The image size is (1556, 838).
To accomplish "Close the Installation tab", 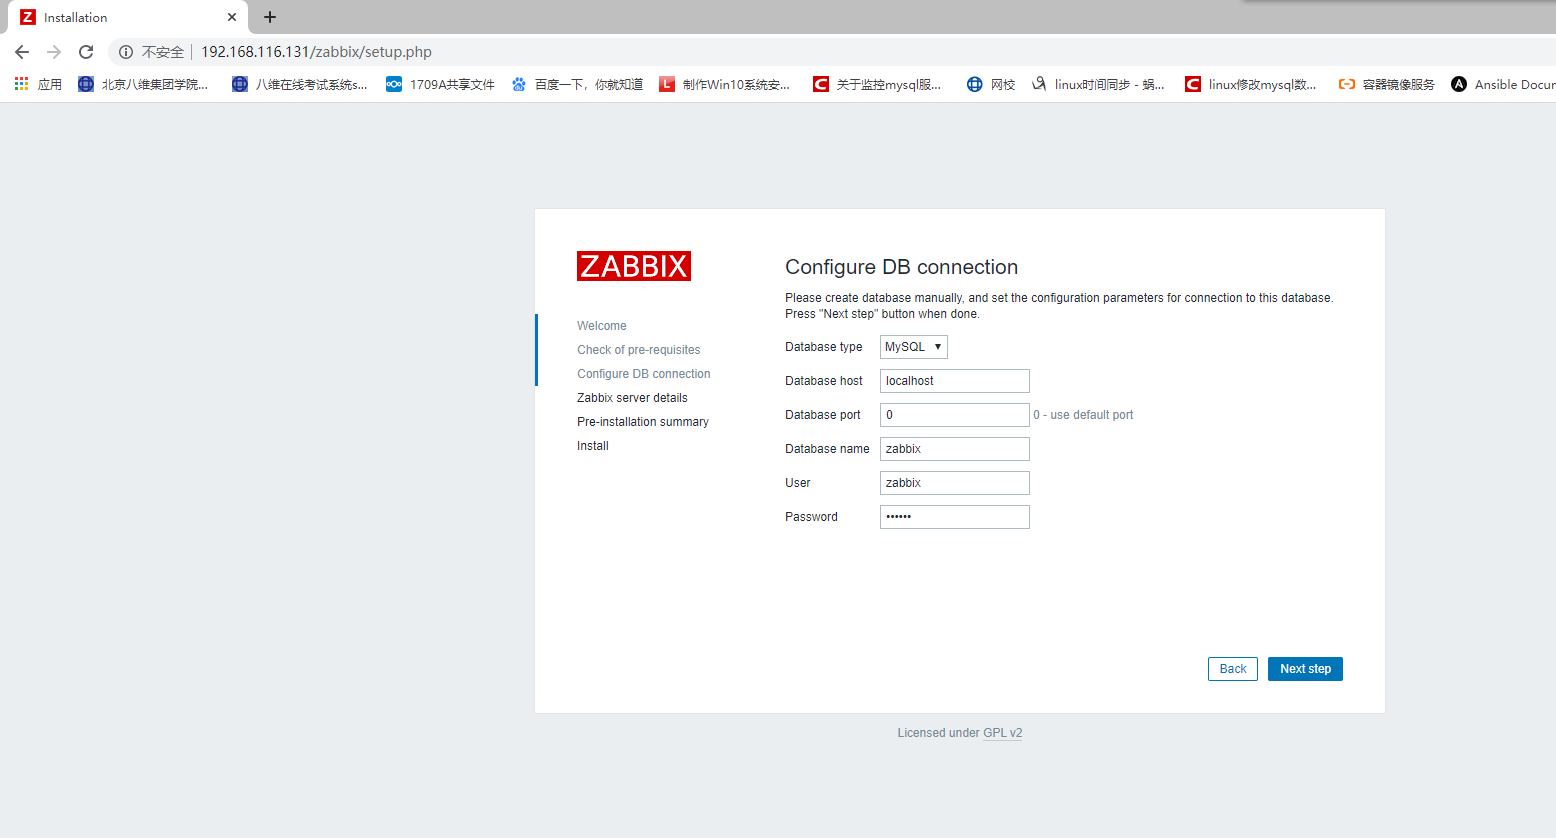I will [x=232, y=17].
